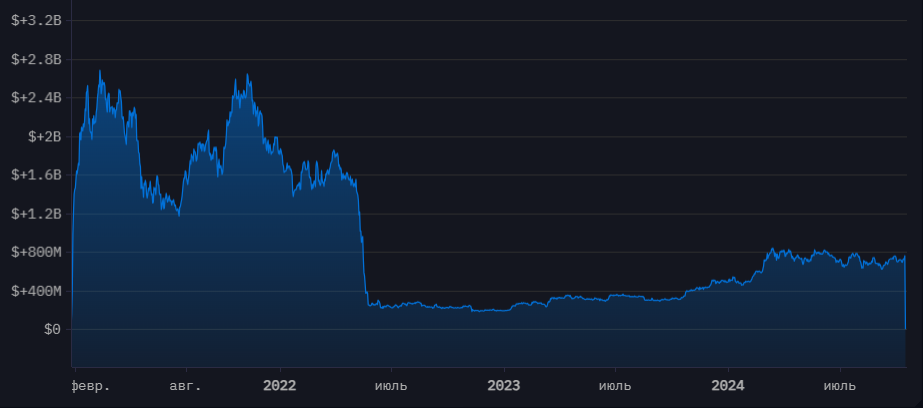This screenshot has height=408, width=923.
Task: Click the 2023 x-axis label
Action: pos(504,386)
